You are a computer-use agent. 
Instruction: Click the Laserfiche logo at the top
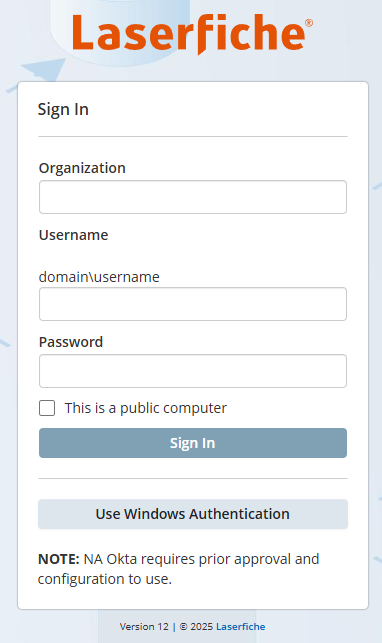tap(192, 34)
